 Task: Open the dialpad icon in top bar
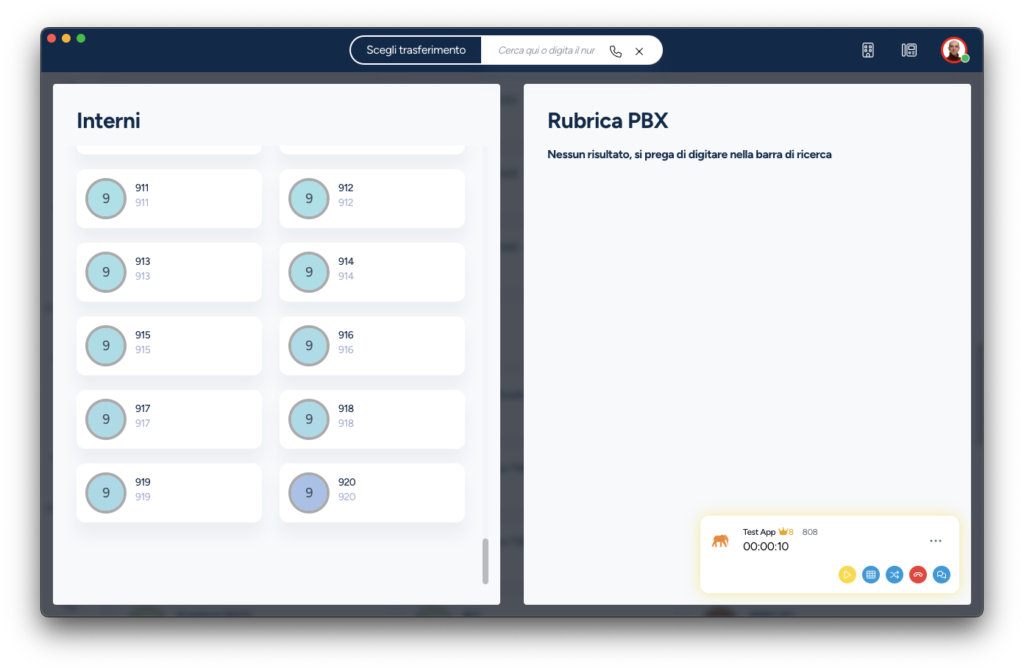tap(868, 50)
